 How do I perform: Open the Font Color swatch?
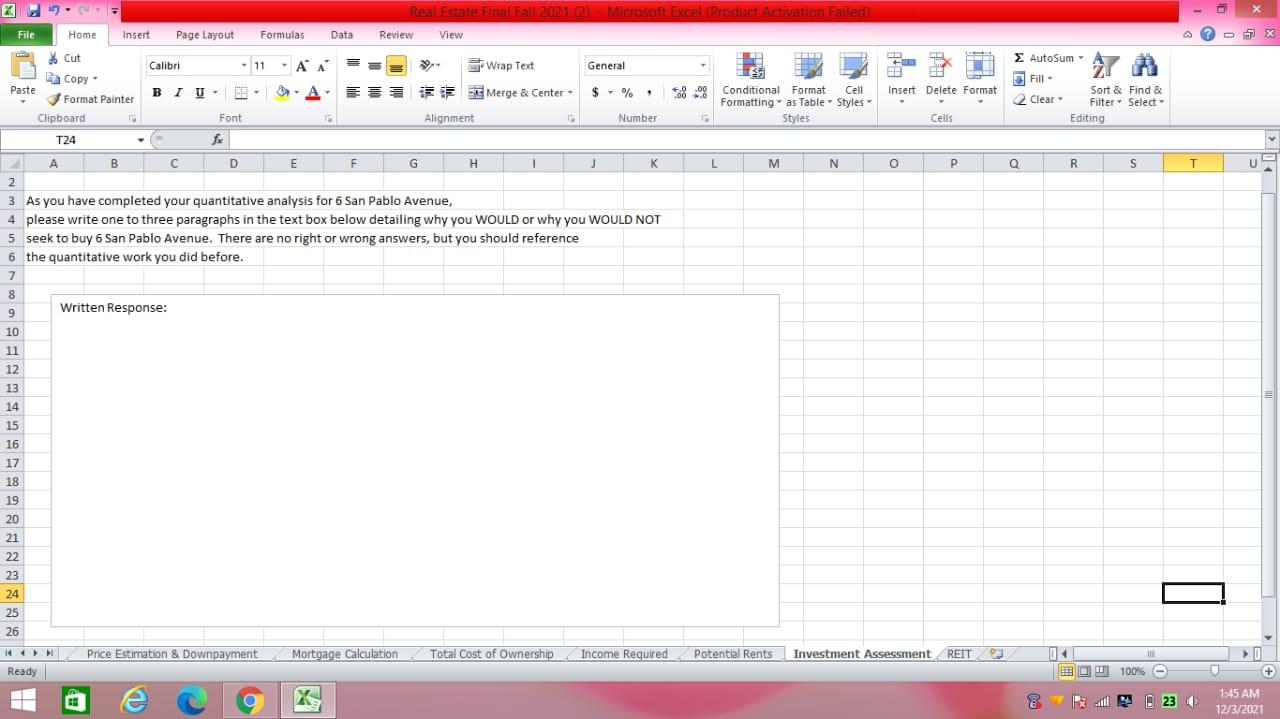tap(311, 92)
